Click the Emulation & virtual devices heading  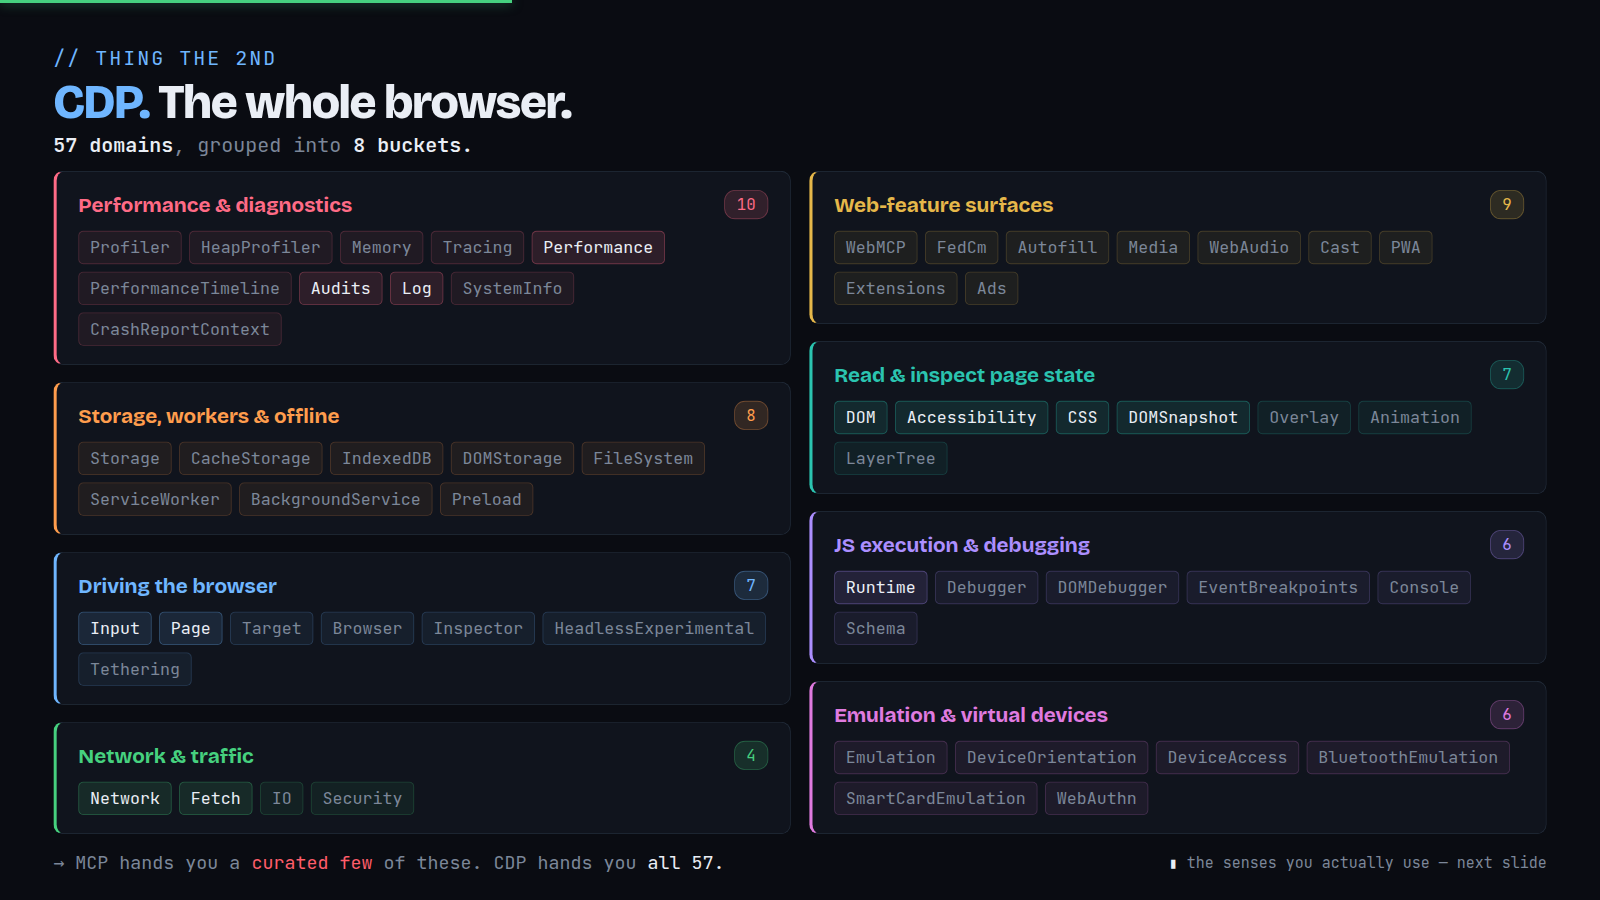tap(971, 715)
